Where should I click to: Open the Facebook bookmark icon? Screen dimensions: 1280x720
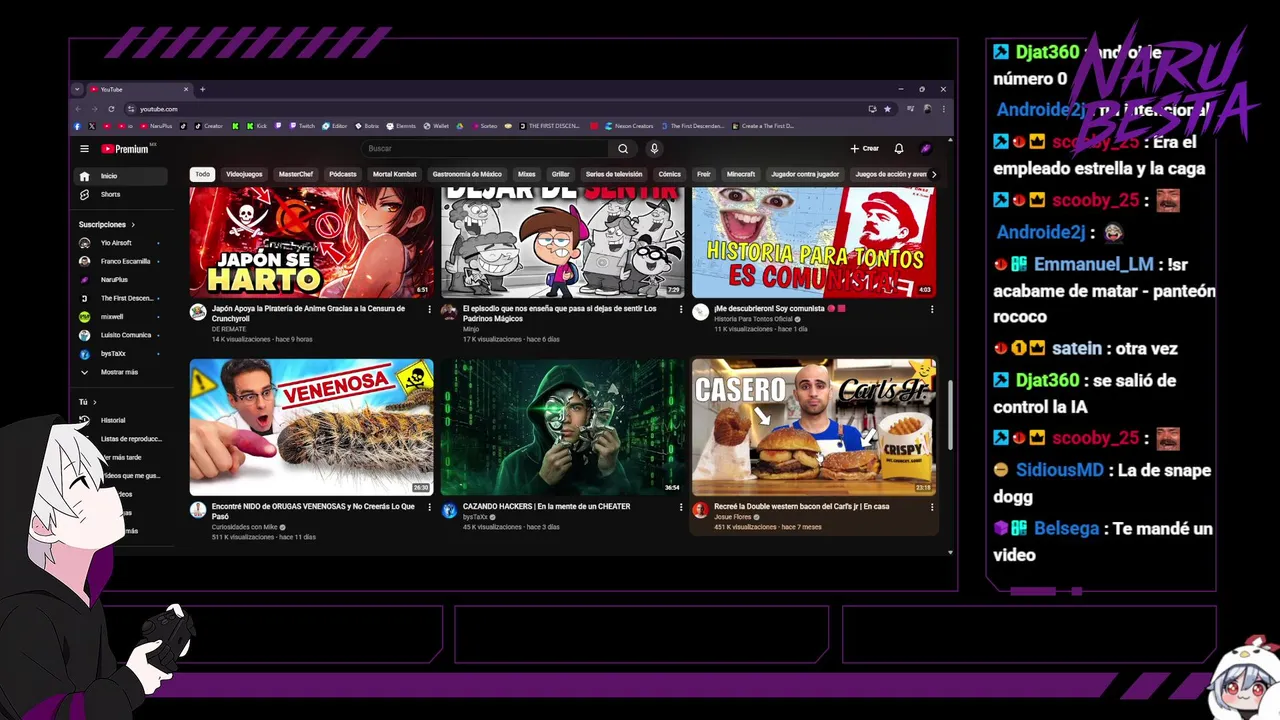[x=77, y=126]
